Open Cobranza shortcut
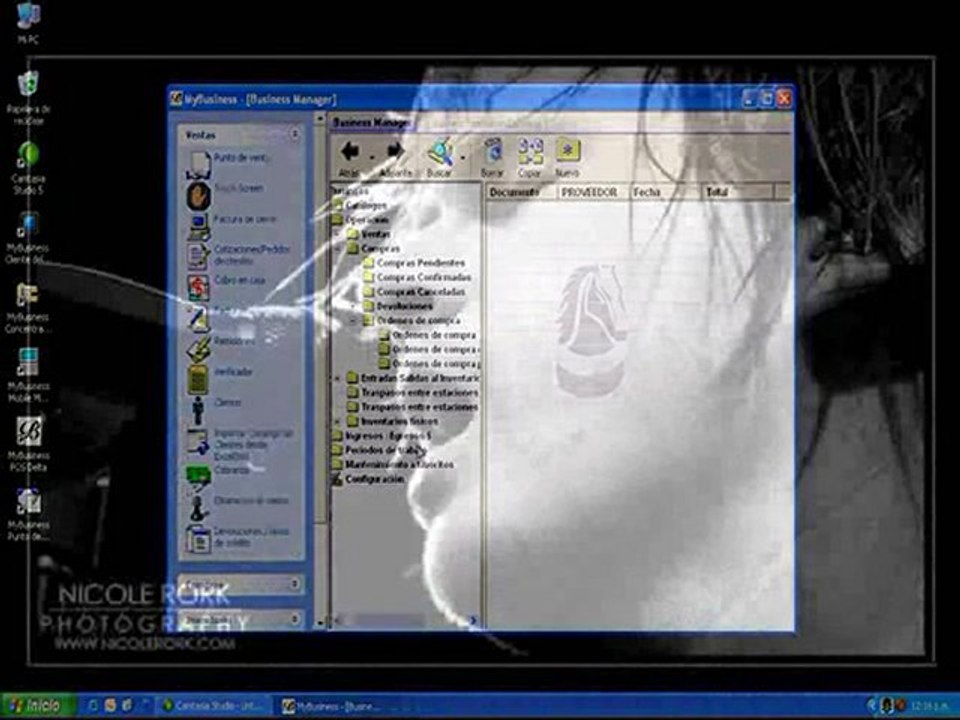The height and width of the screenshot is (720, 960). [219, 476]
